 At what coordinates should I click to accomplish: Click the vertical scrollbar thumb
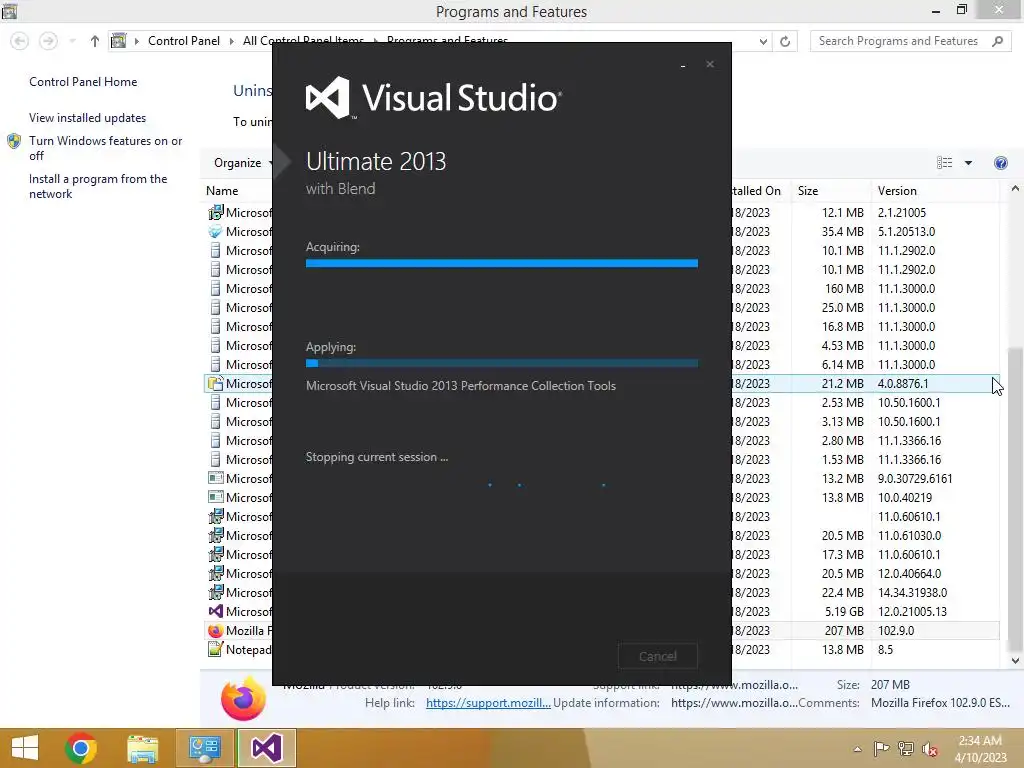point(1015,499)
